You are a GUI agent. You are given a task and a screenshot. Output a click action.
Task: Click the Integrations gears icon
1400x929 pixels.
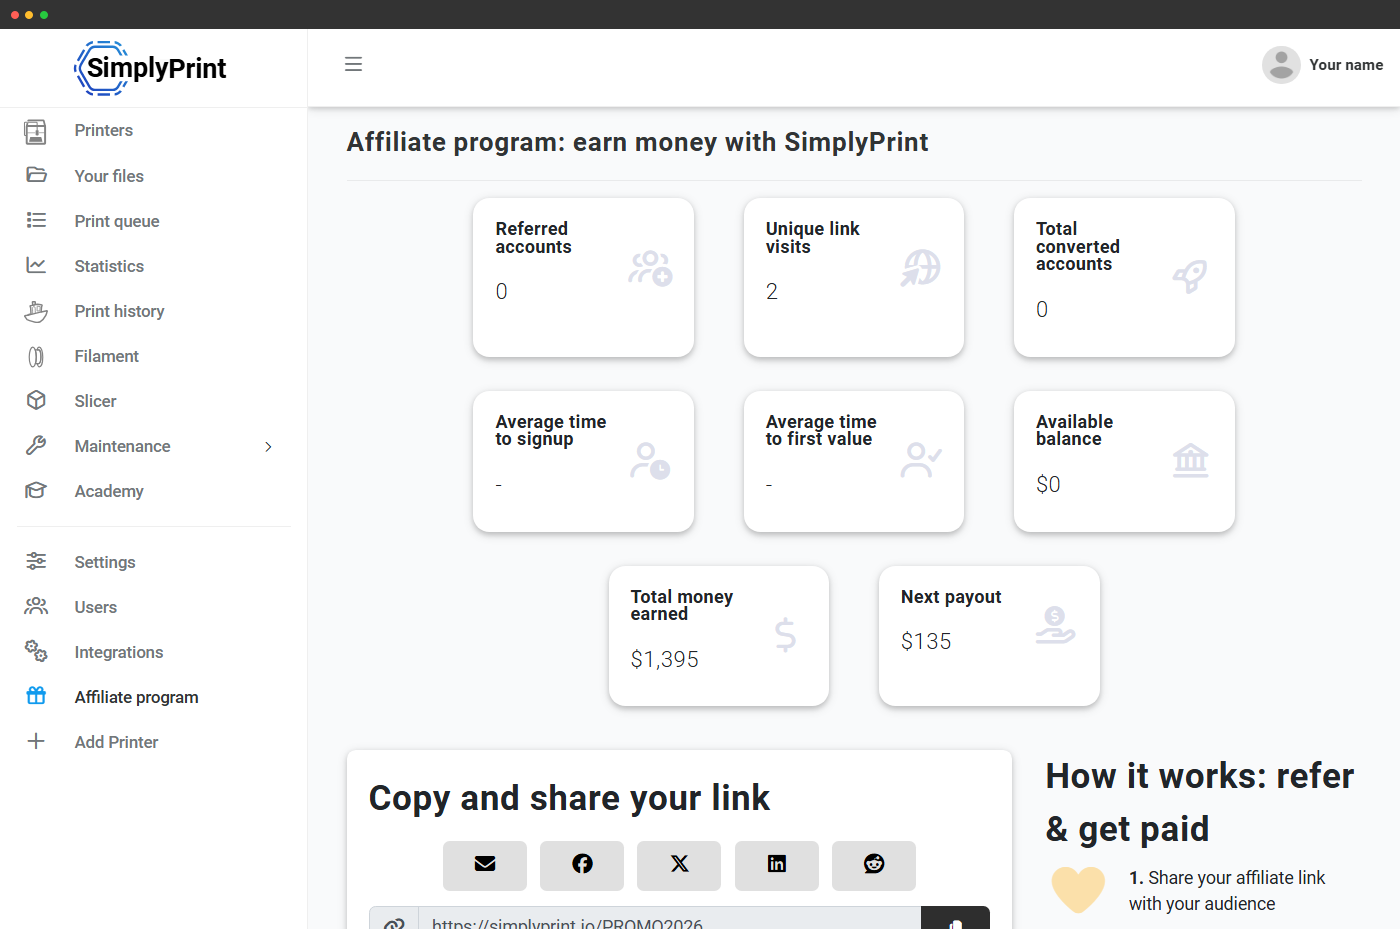point(36,651)
